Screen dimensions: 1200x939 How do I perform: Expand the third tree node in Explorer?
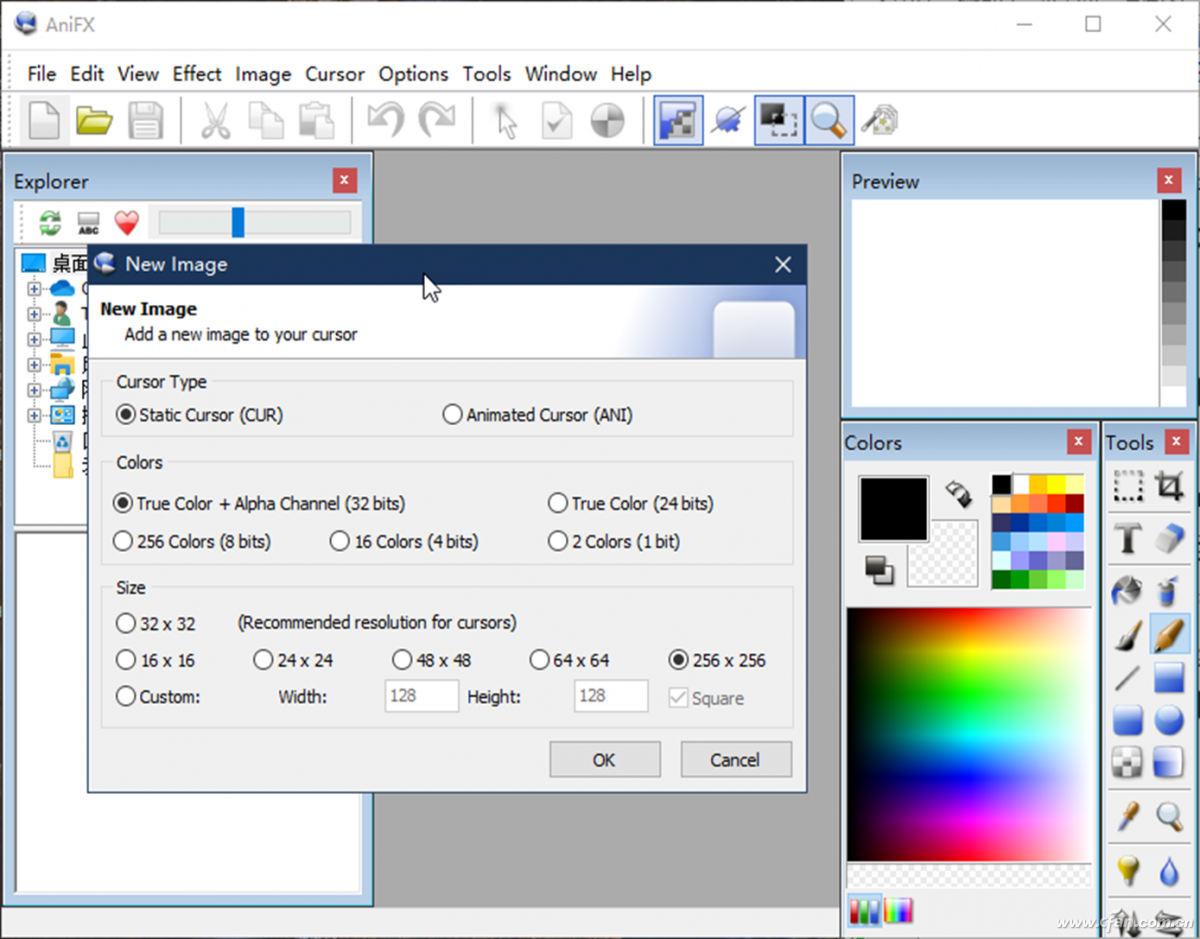pos(34,339)
